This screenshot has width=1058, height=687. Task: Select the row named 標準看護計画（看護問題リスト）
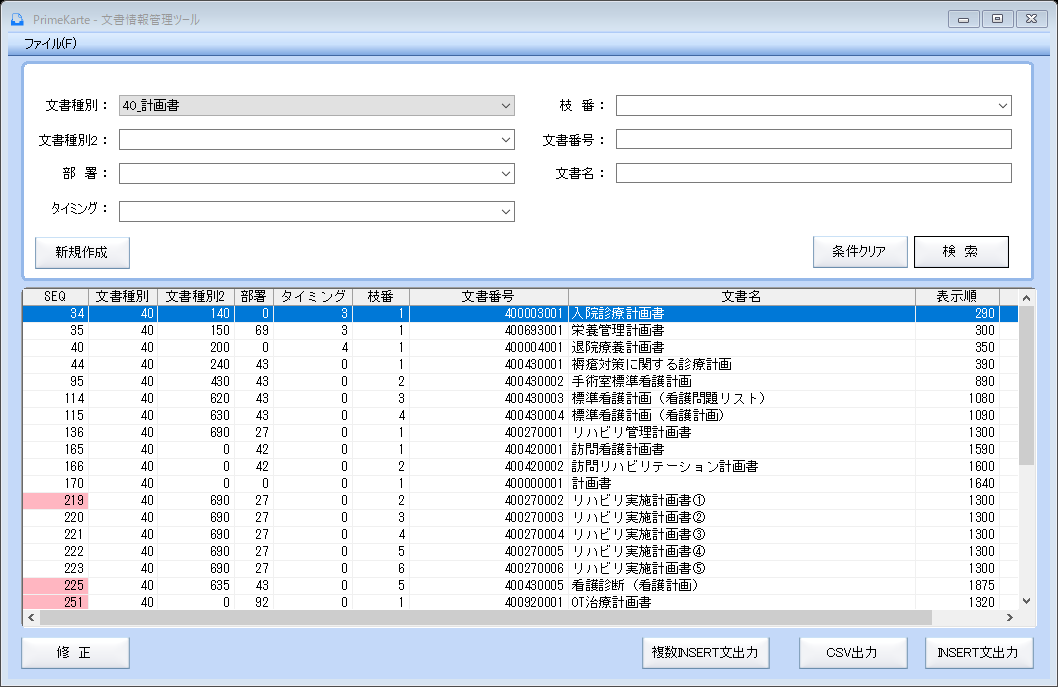point(520,399)
